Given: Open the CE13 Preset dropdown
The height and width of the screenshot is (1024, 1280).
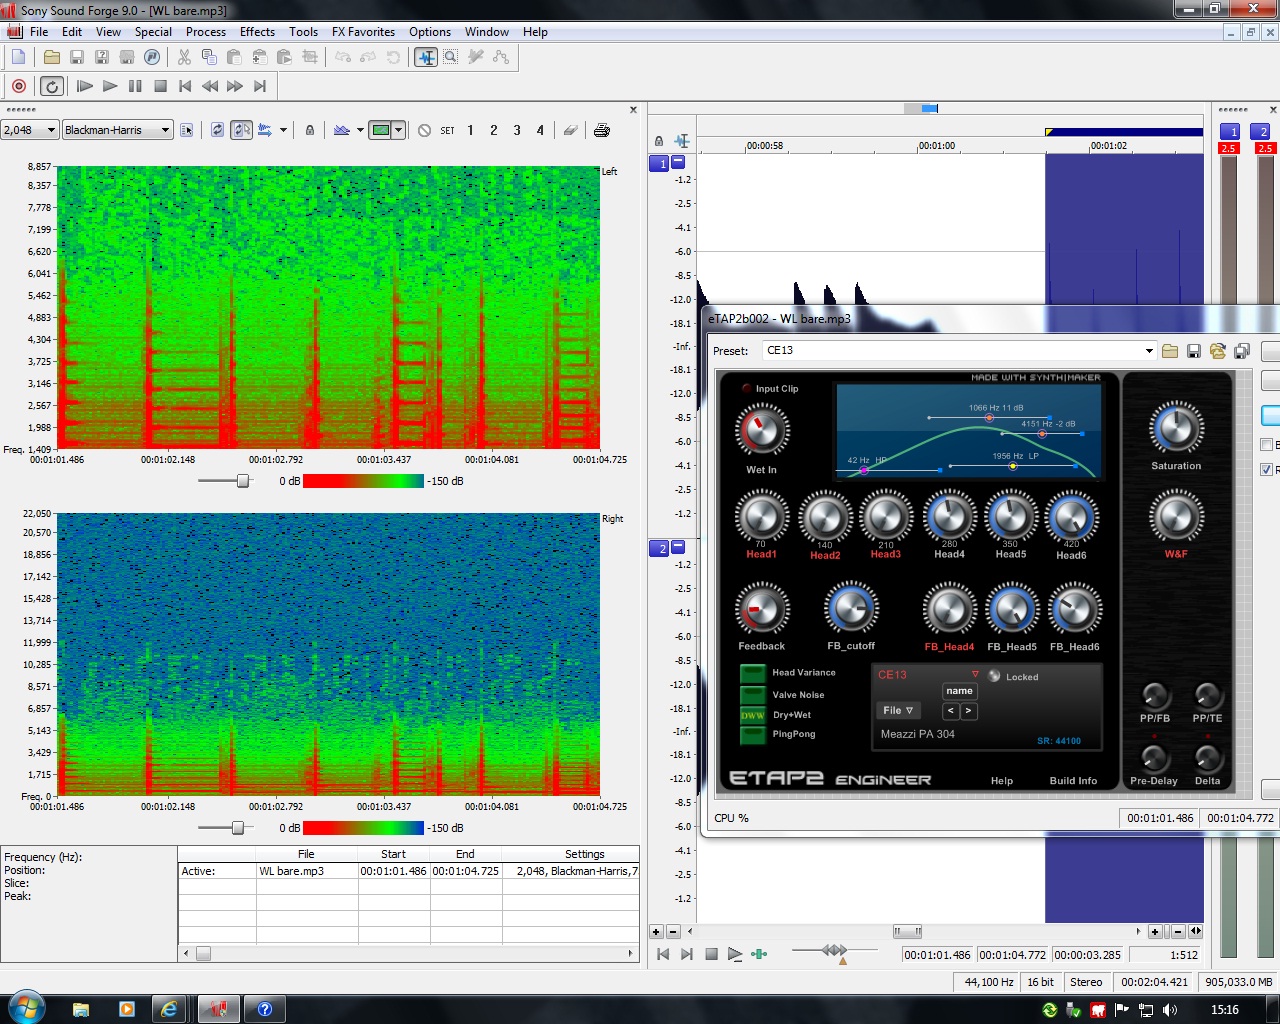Looking at the screenshot, I should click(x=1149, y=351).
